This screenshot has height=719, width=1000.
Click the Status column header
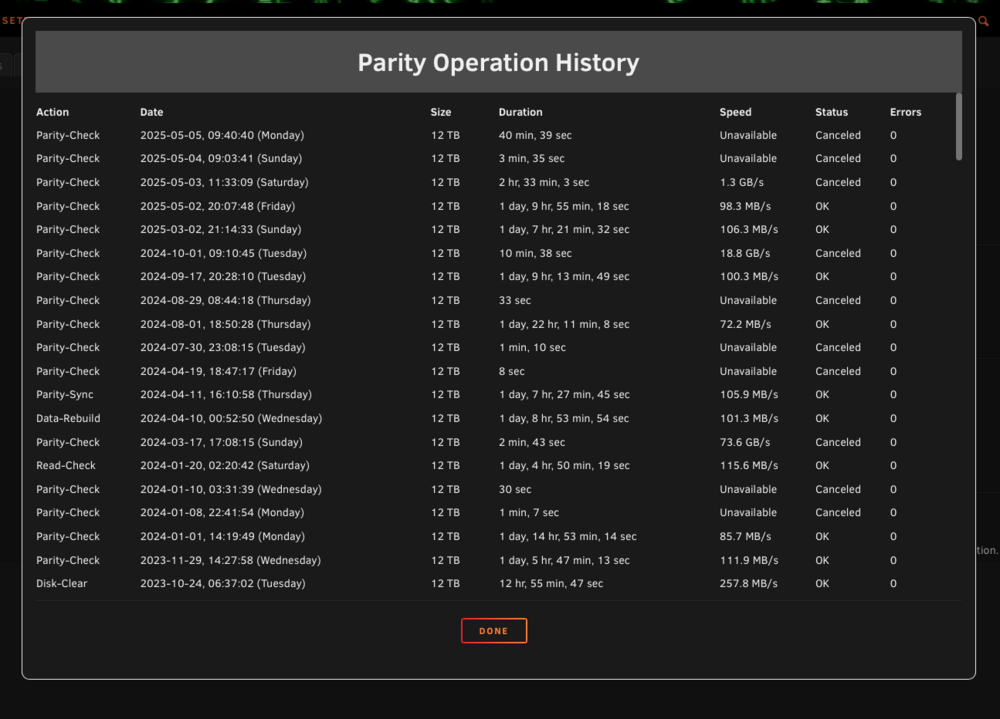point(832,112)
